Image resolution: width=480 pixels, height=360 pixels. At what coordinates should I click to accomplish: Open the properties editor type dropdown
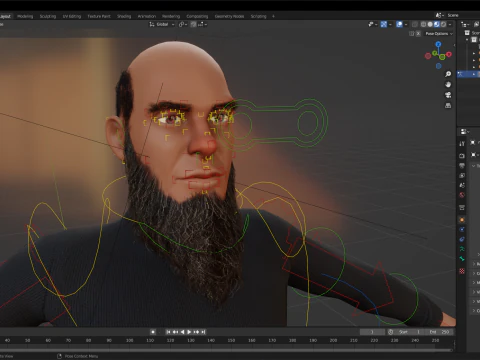[x=465, y=132]
